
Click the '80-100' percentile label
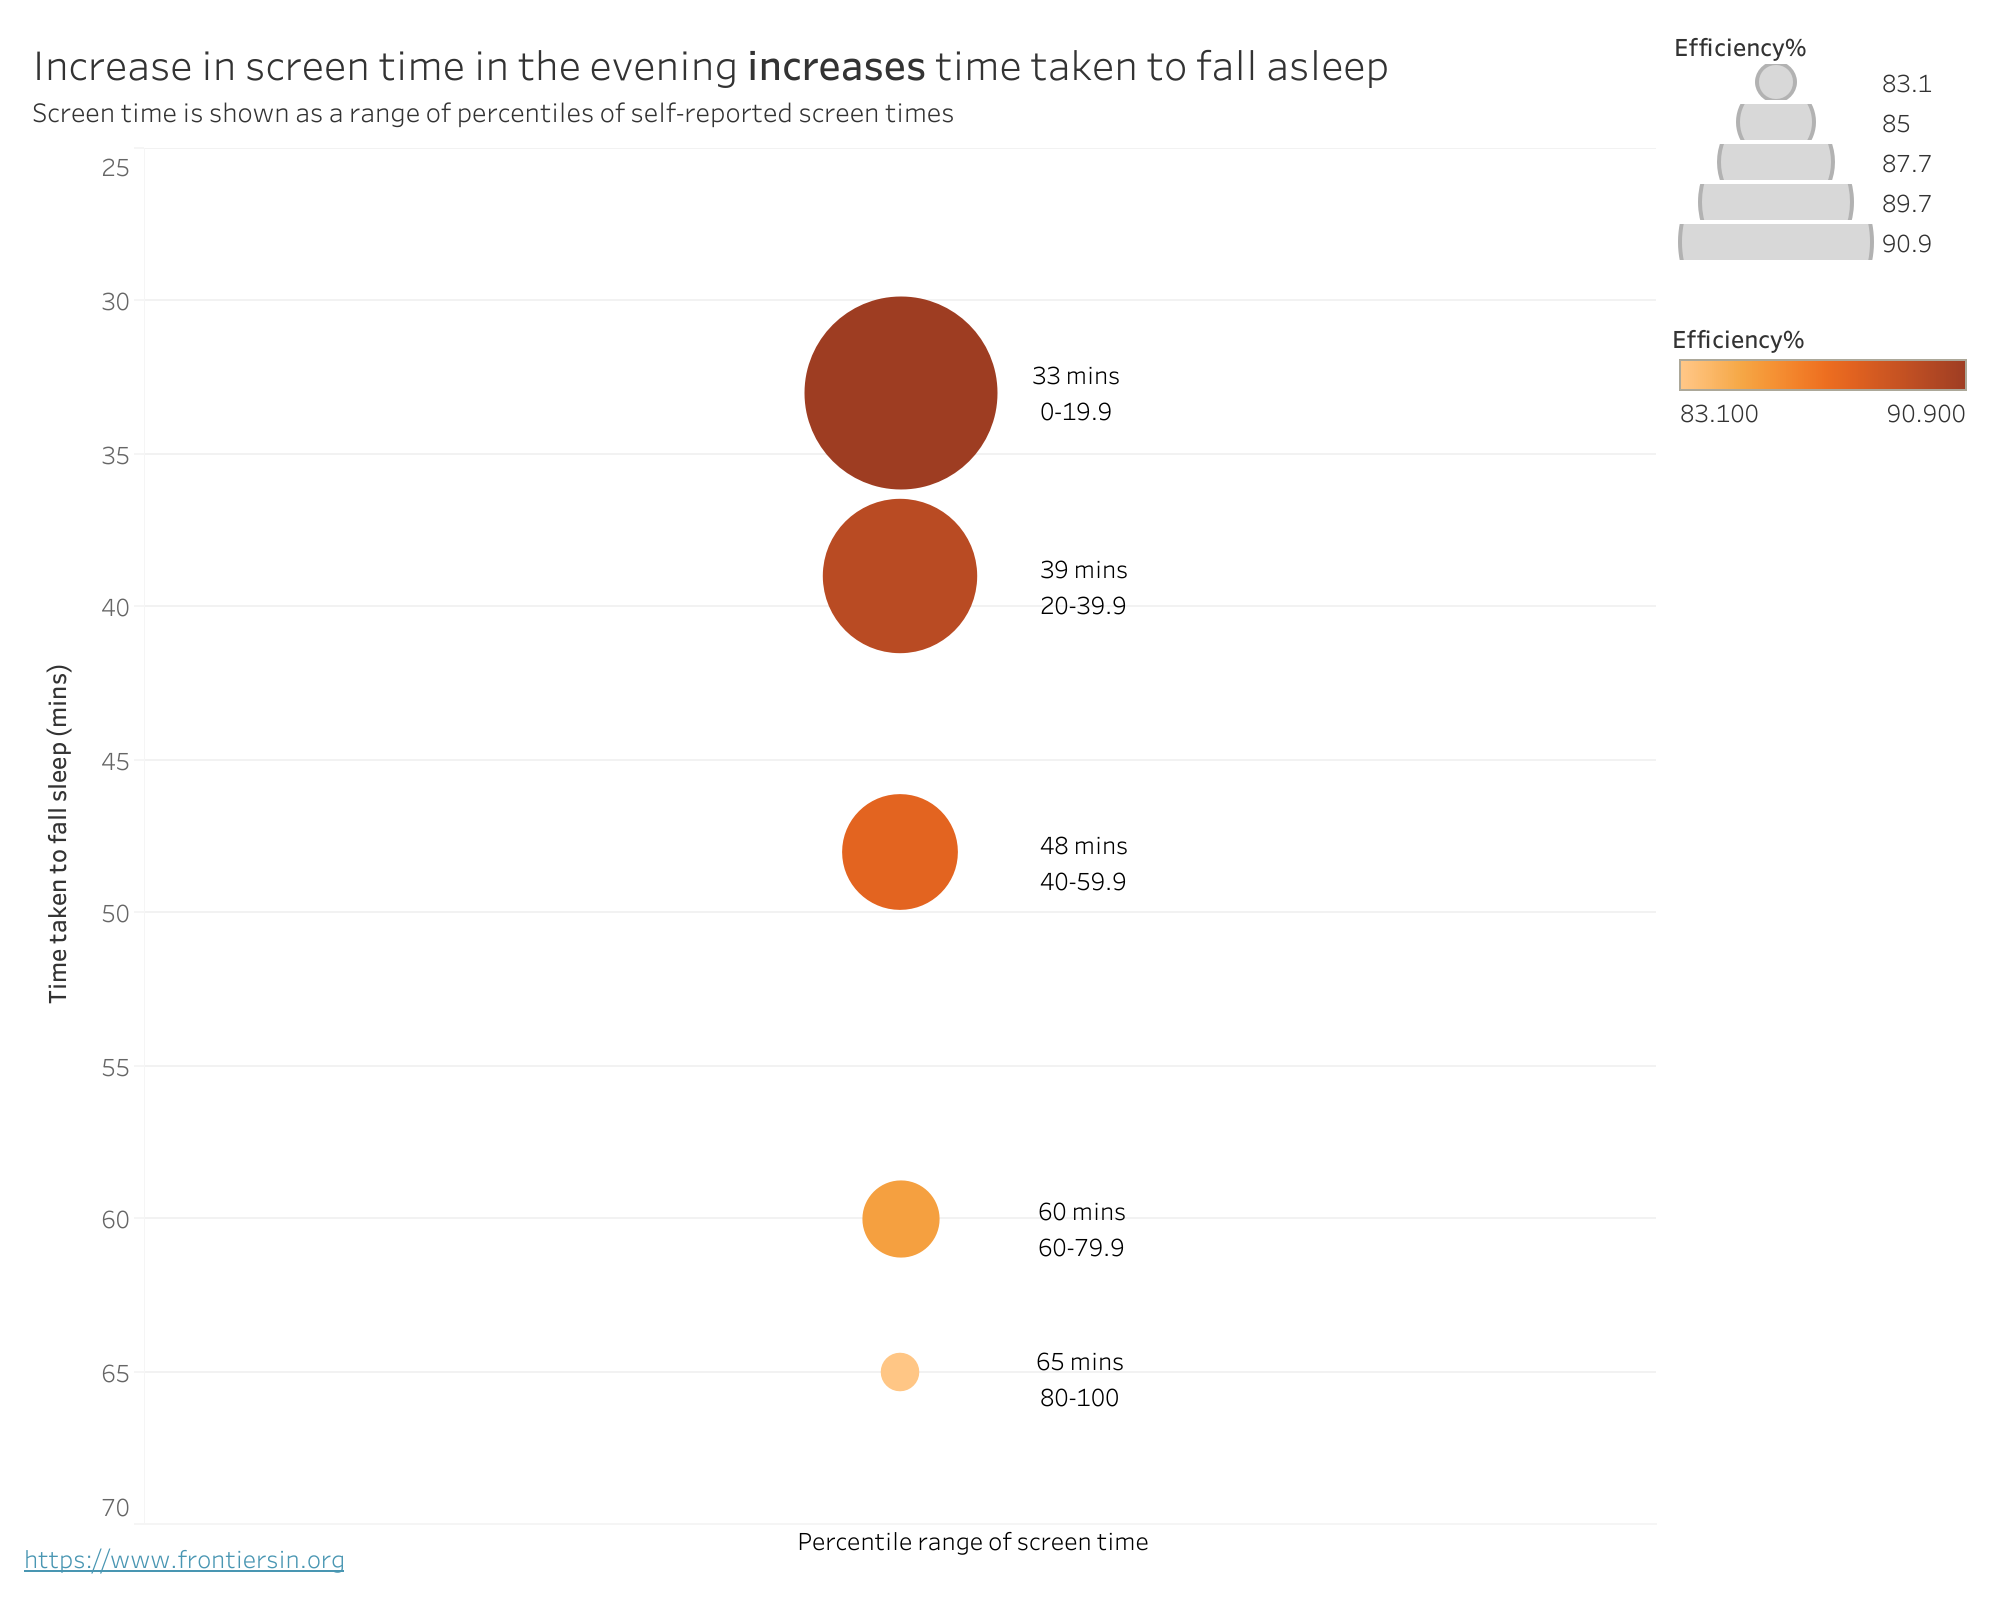point(1079,1398)
